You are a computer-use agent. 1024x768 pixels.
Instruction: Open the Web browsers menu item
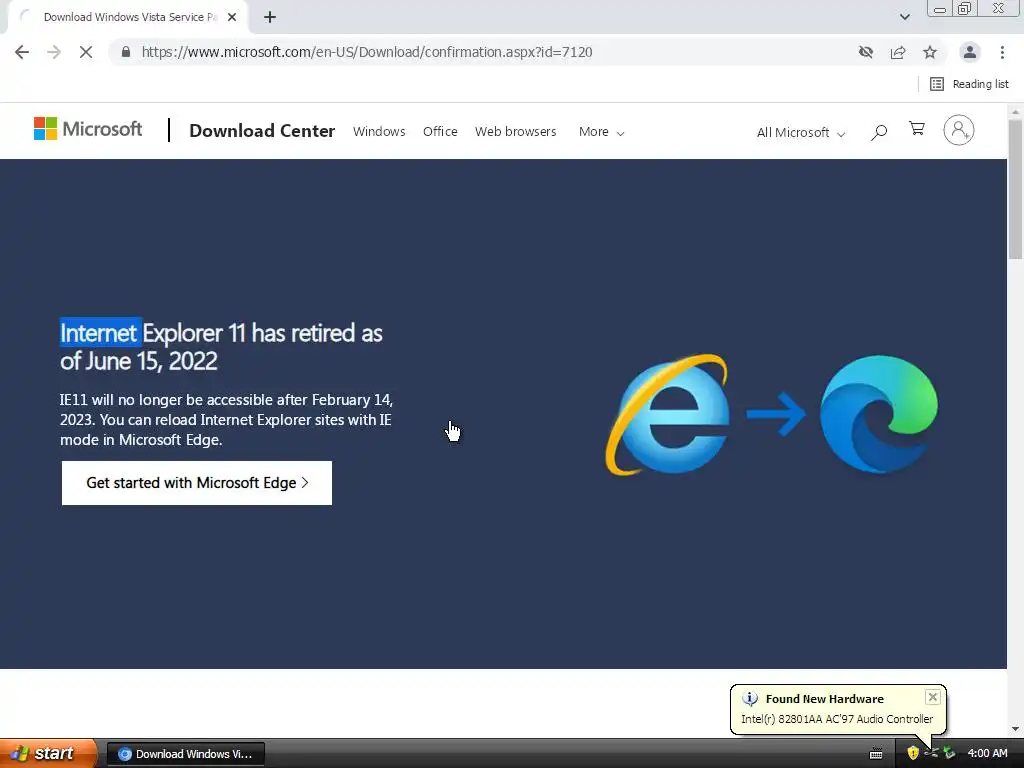pos(515,131)
